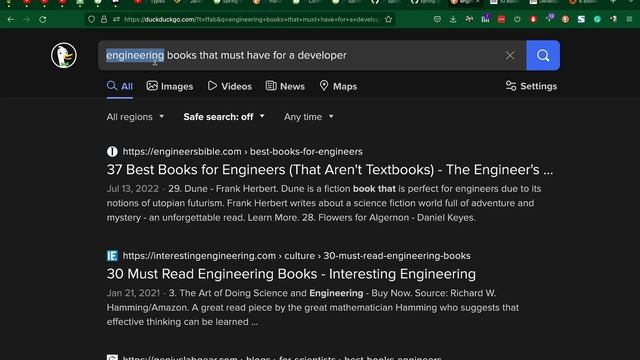Open the Downloads arrow icon in toolbar
This screenshot has width=640, height=360.
click(453, 19)
